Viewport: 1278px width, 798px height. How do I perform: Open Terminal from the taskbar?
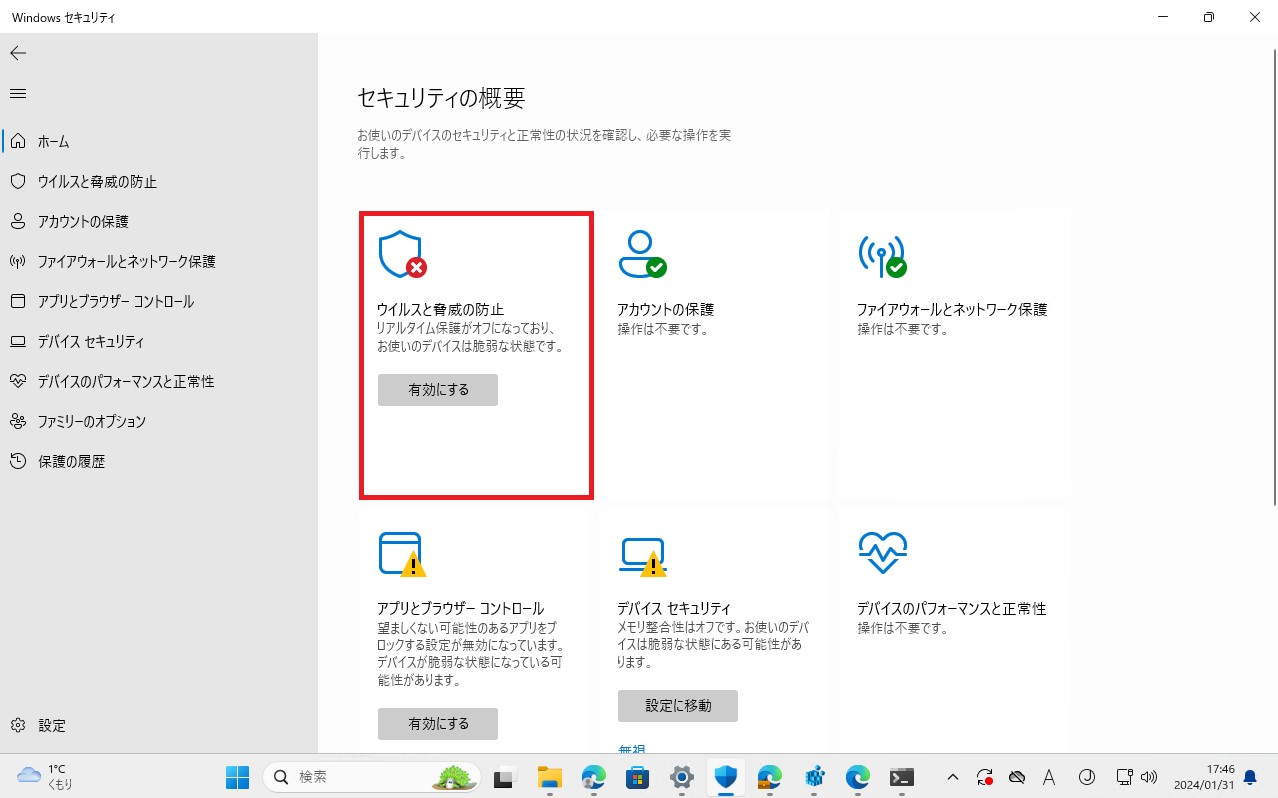coord(902,777)
